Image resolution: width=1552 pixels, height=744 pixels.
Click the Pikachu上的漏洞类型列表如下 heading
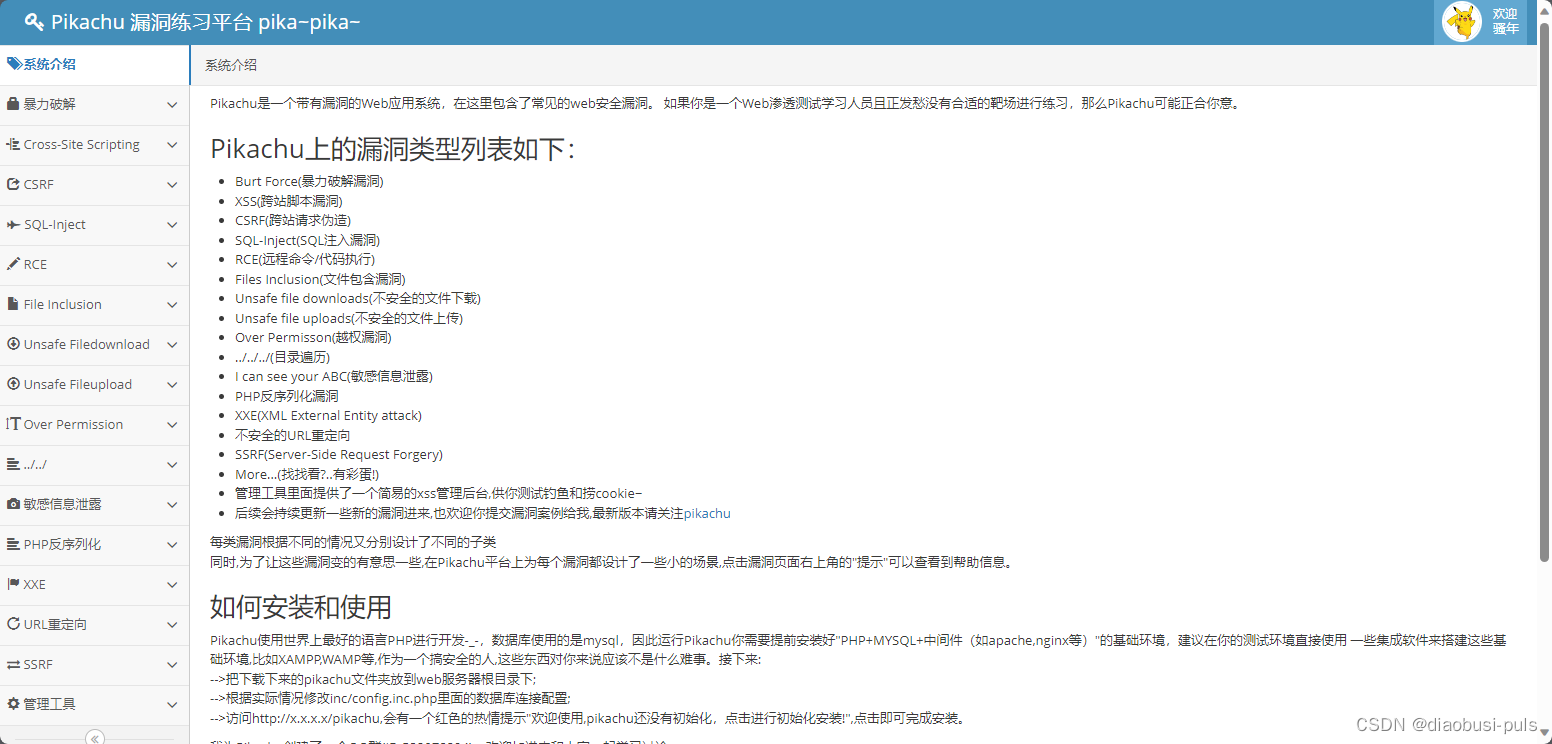point(393,148)
